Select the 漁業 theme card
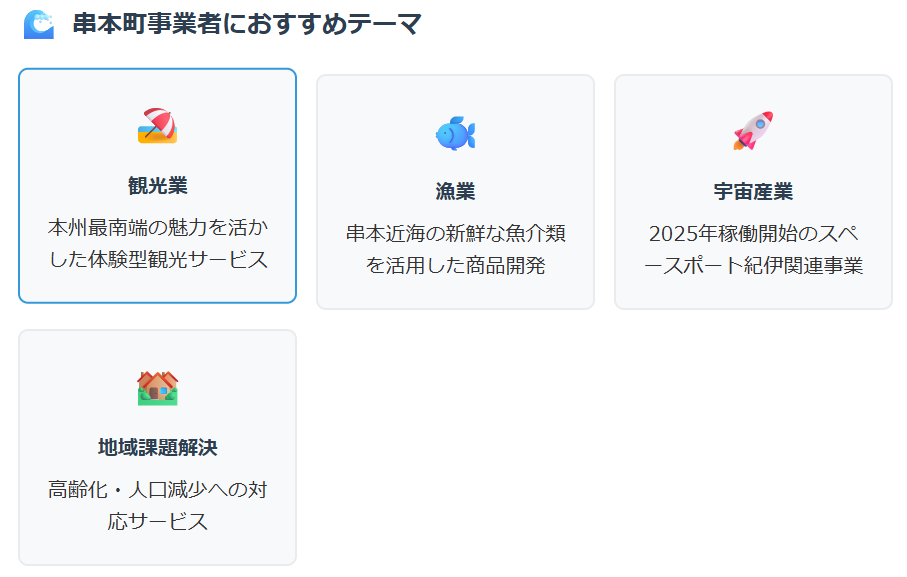The image size is (907, 577). [455, 192]
